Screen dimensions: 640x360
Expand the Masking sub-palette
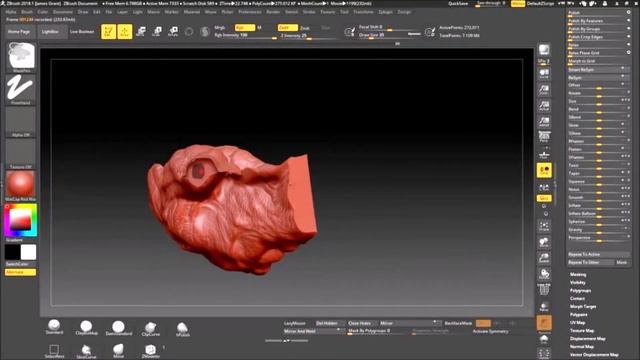point(578,274)
